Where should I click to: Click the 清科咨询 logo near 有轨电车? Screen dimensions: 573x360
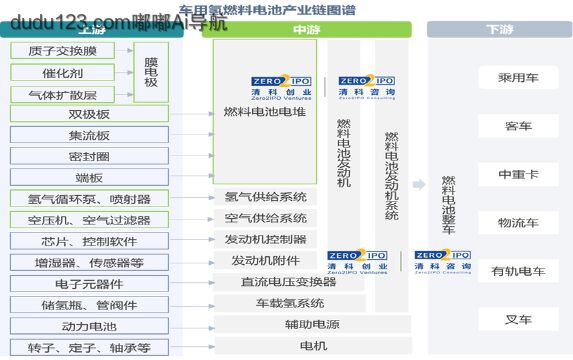point(443,262)
